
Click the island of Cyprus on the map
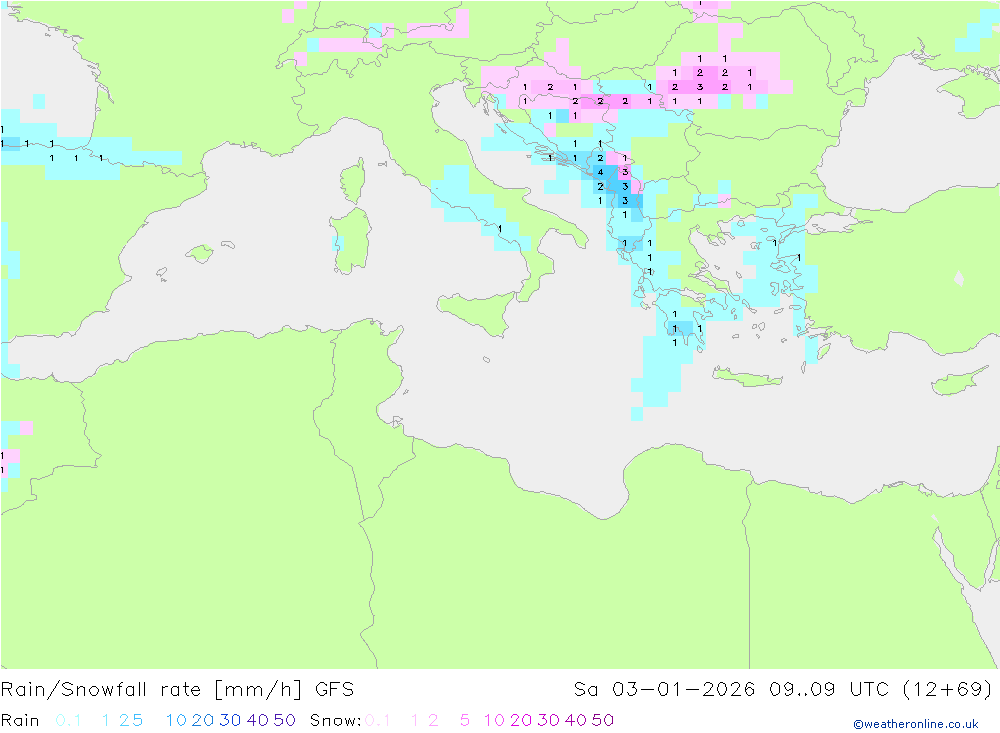957,381
